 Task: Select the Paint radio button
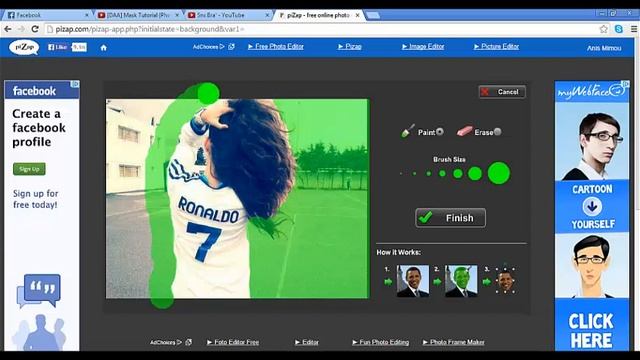[x=440, y=131]
